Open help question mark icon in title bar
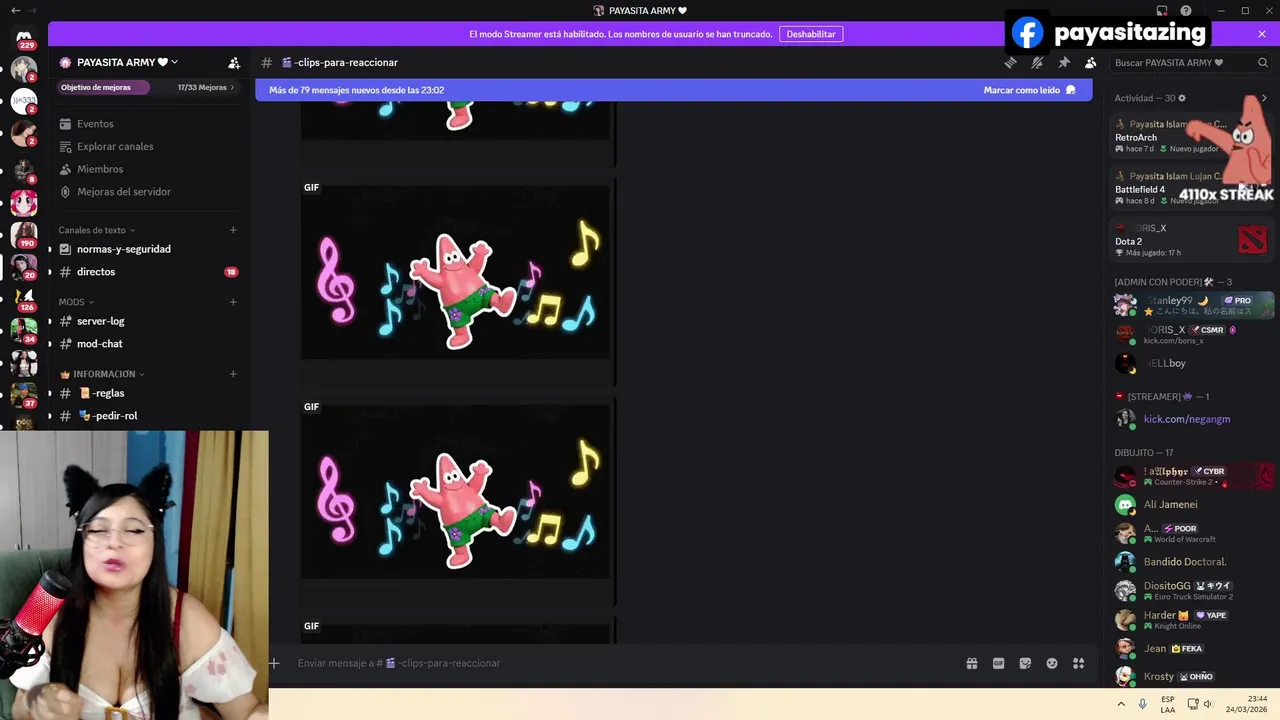Screen dimensions: 1280x720 point(1186,10)
